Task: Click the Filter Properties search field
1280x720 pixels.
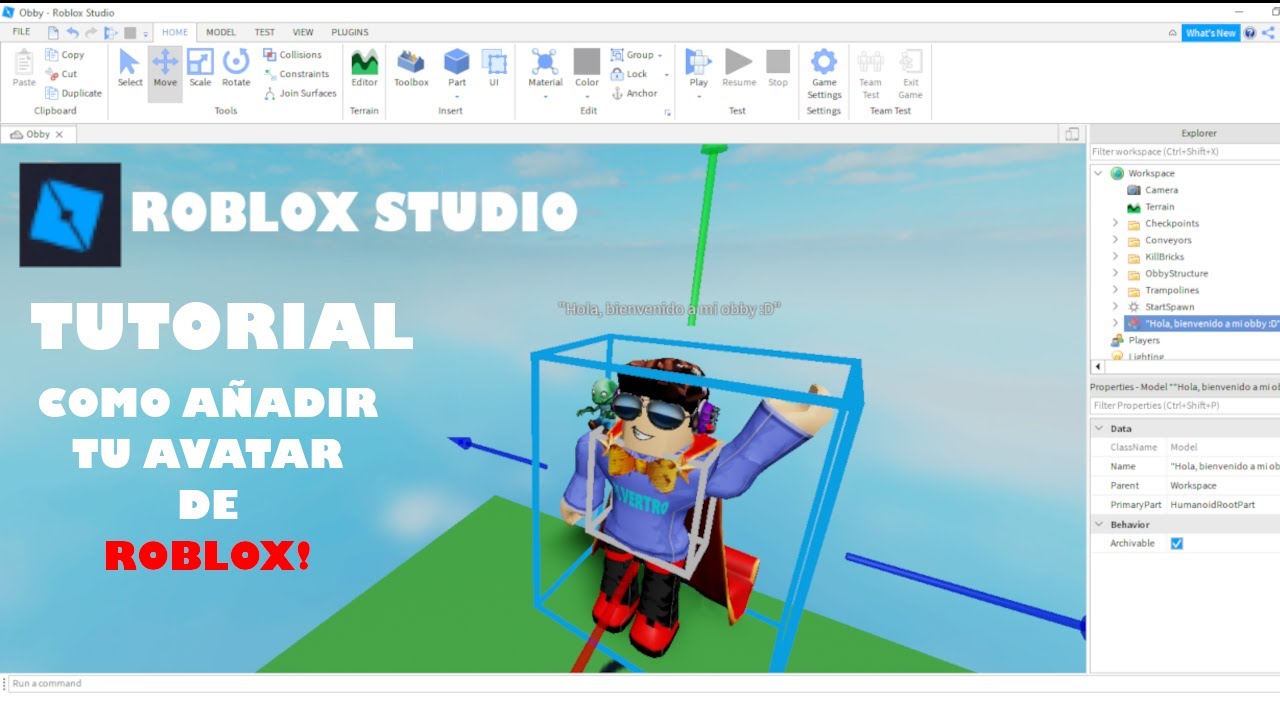Action: [1185, 405]
